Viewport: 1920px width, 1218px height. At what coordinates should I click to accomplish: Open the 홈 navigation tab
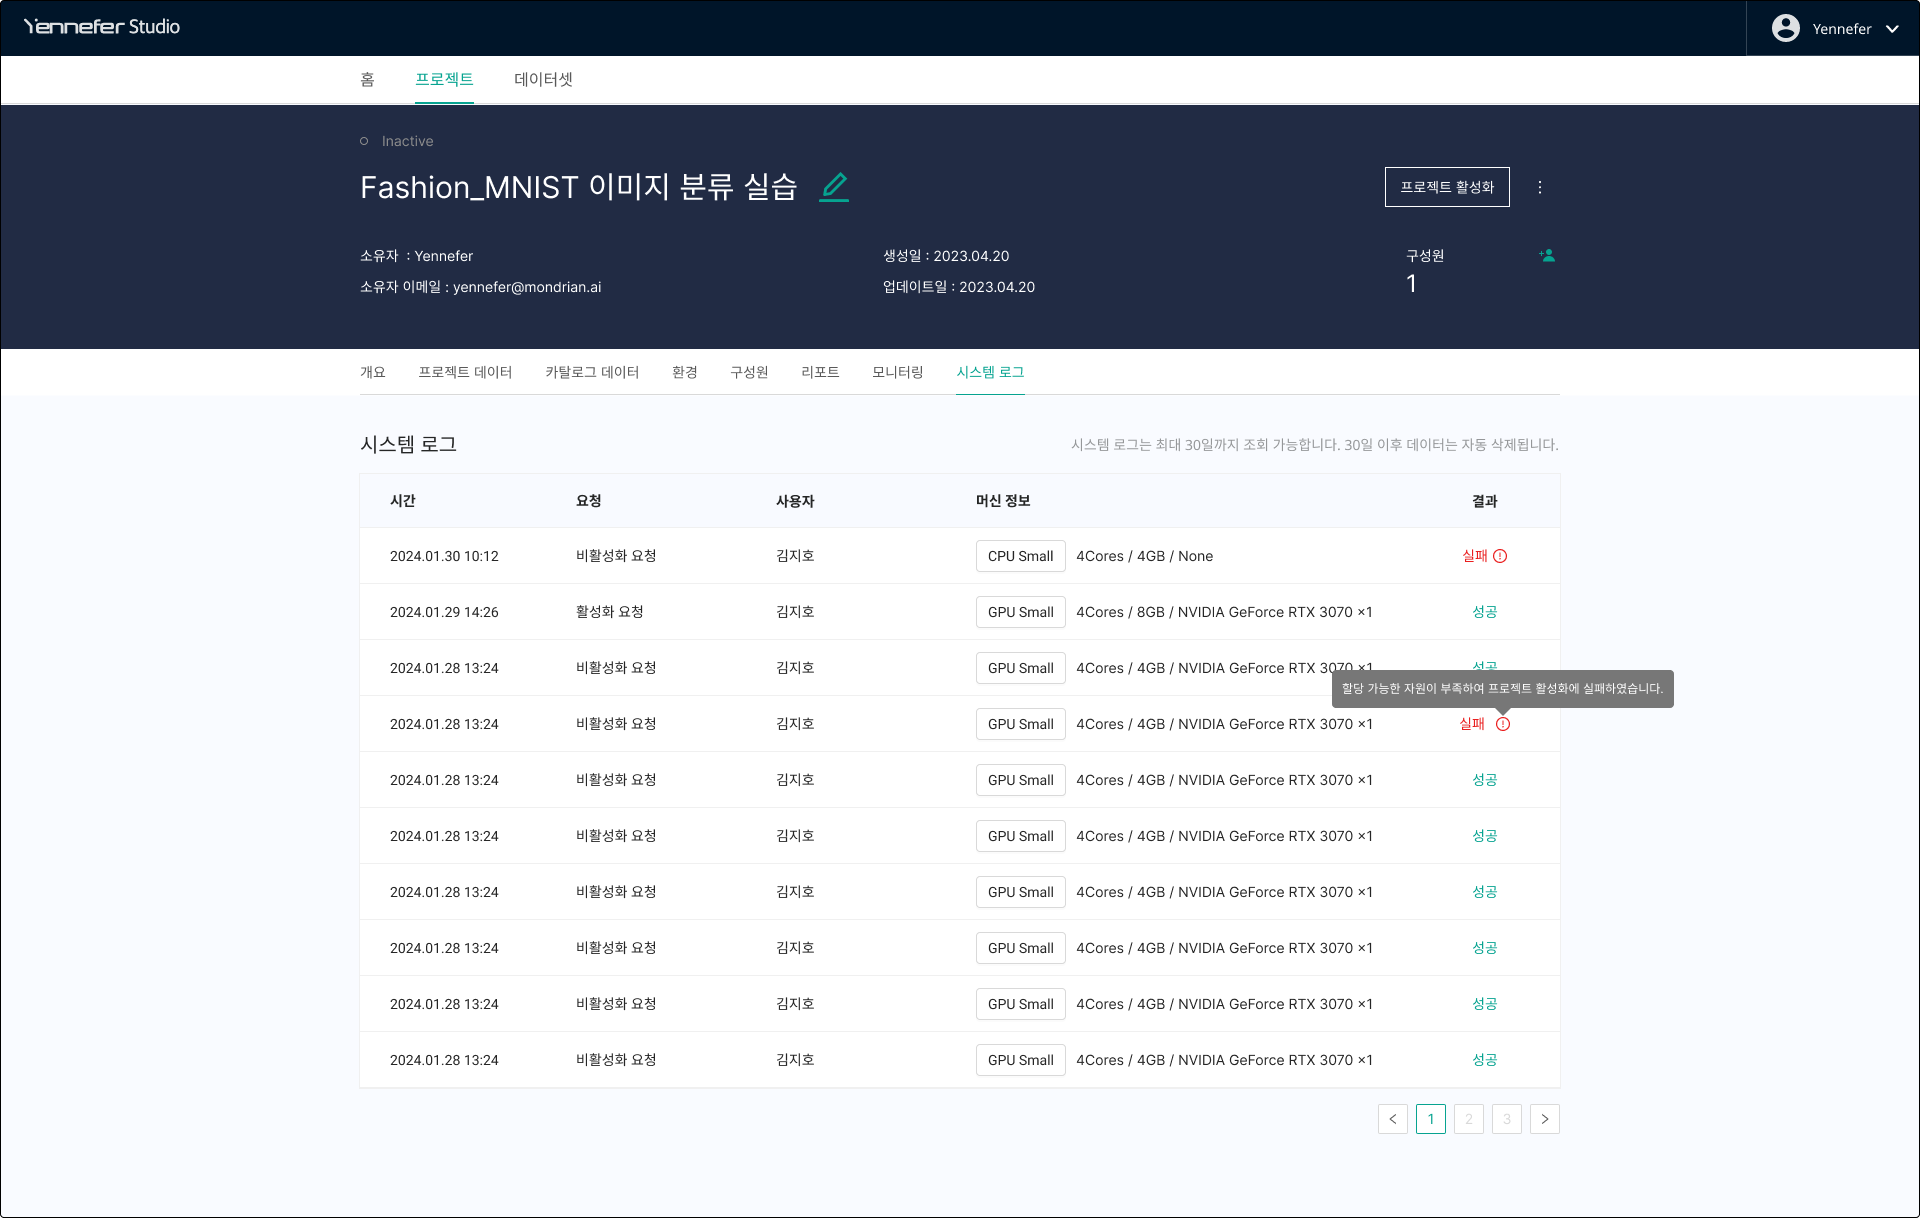[x=367, y=79]
